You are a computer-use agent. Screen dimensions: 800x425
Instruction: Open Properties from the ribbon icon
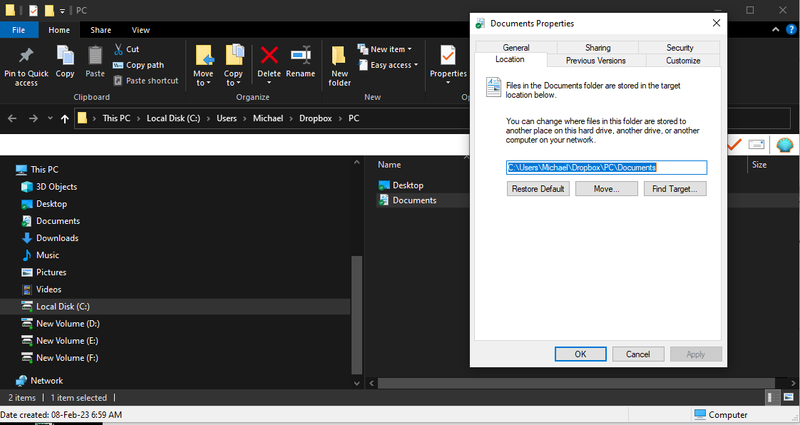tap(447, 56)
